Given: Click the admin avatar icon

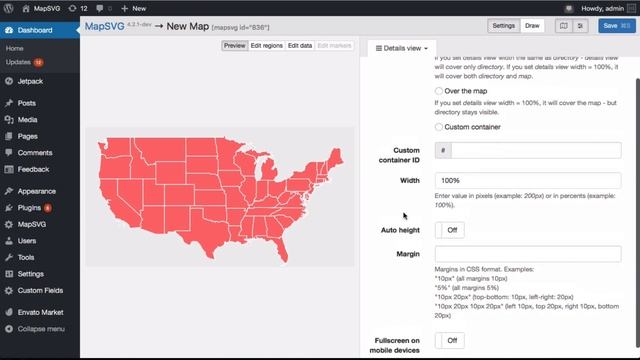Looking at the screenshot, I should click(632, 8).
